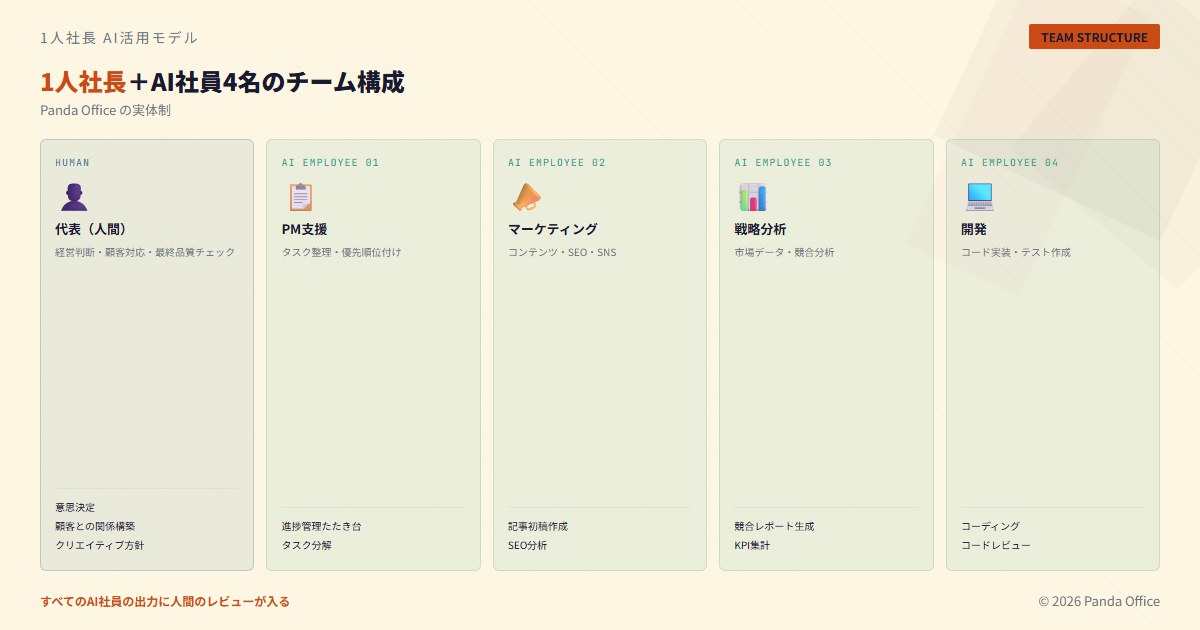Click the 進捗管理たたき台 task item
Viewport: 1200px width, 630px height.
pos(321,526)
